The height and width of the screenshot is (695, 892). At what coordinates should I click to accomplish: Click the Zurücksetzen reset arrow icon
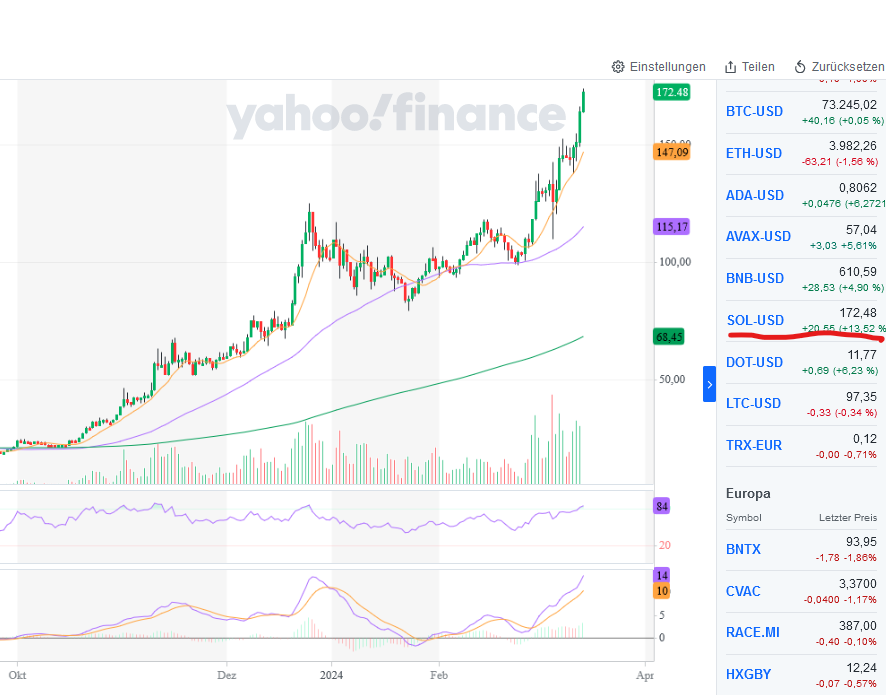[800, 67]
